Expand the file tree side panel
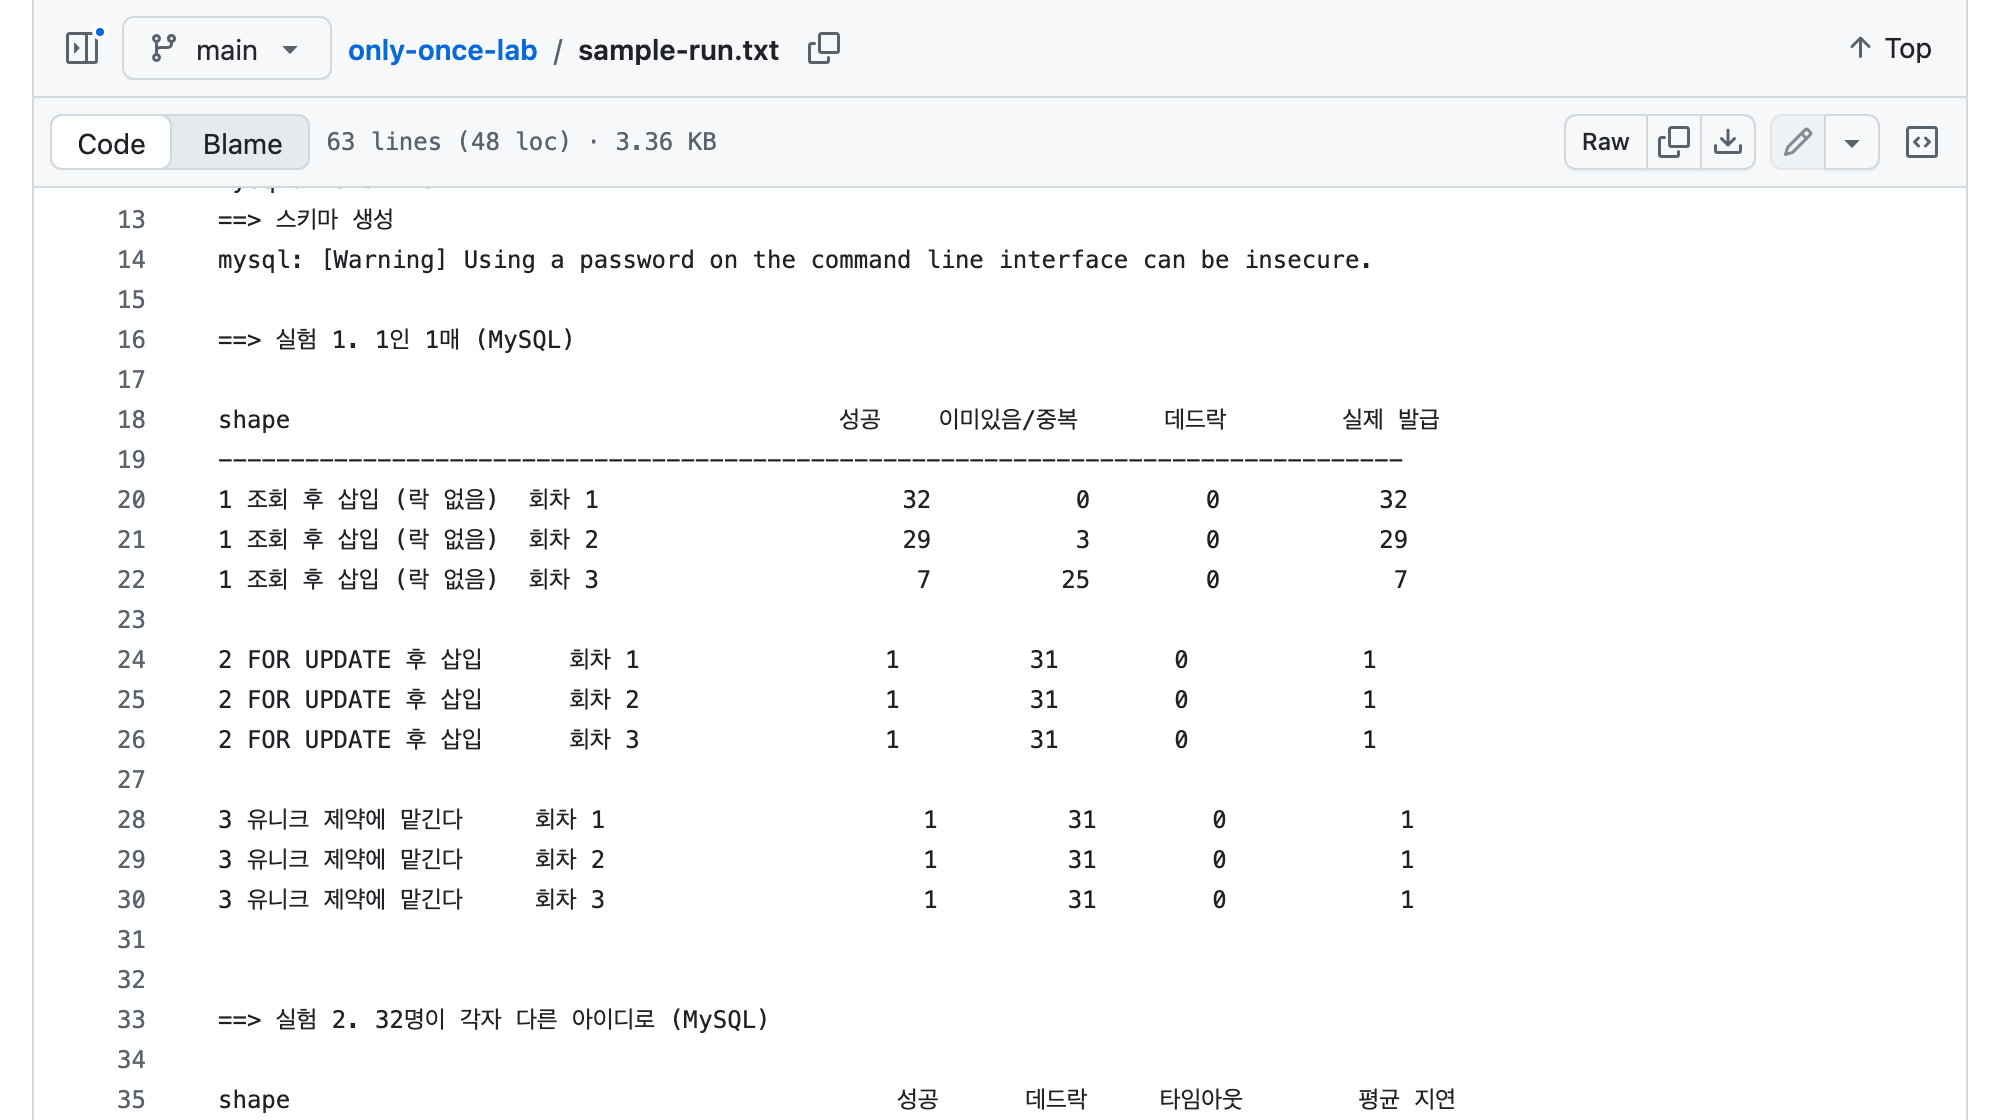The image size is (2000, 1120). [83, 48]
